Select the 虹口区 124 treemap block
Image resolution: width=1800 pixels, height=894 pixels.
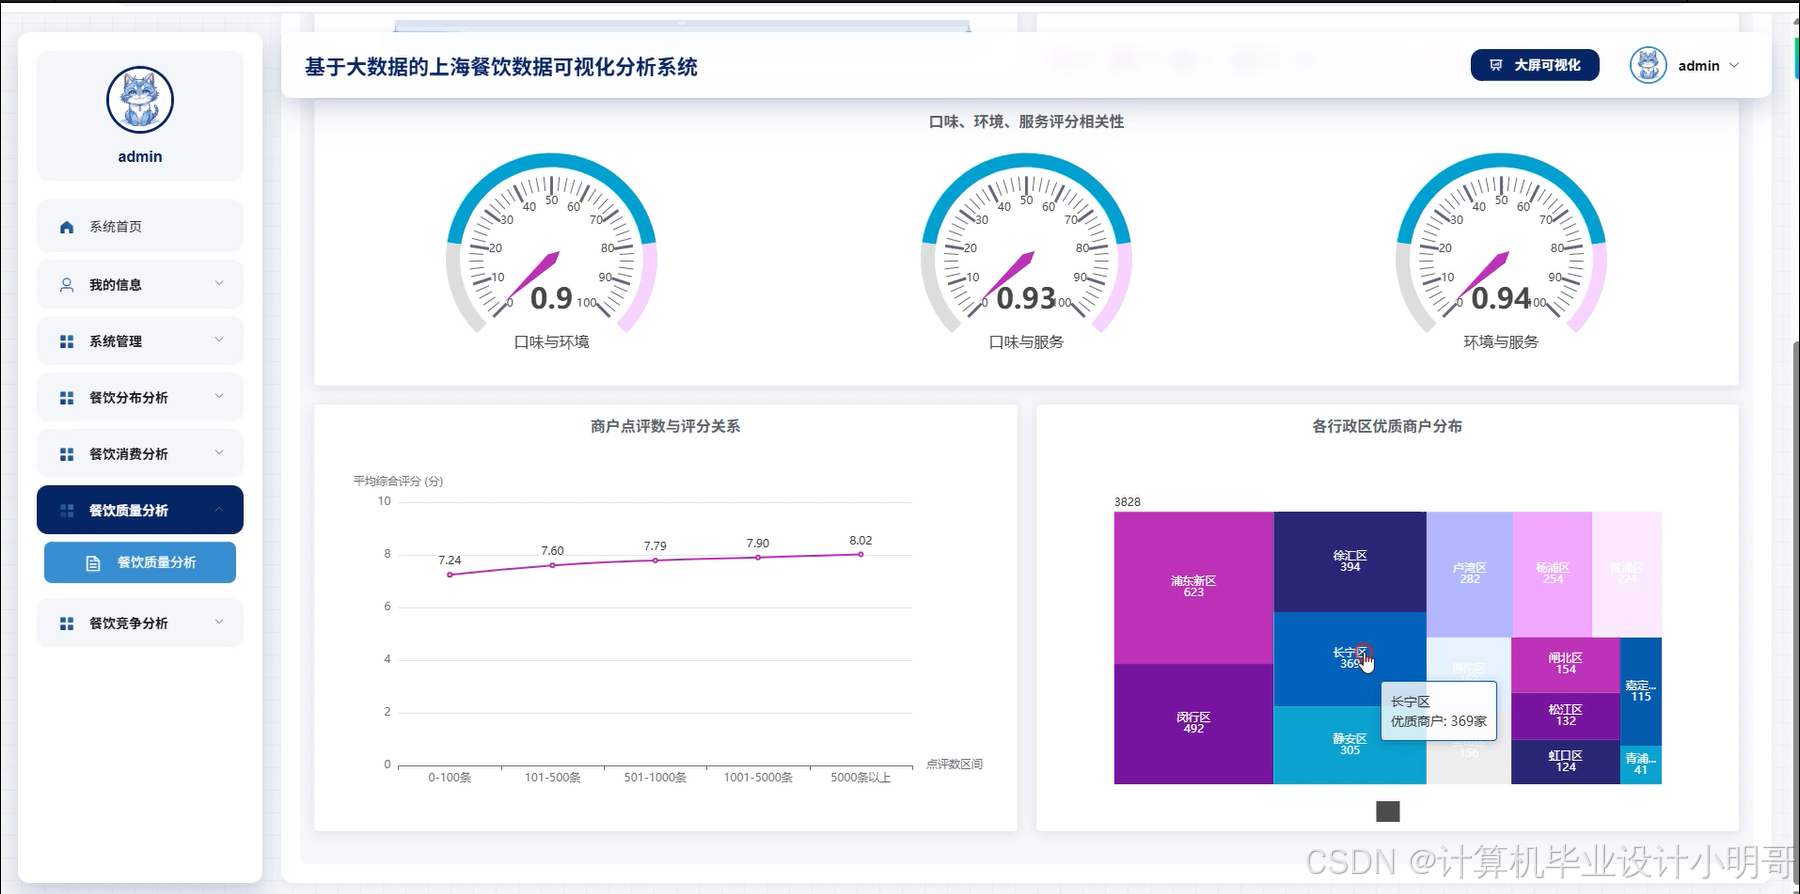pyautogui.click(x=1565, y=762)
